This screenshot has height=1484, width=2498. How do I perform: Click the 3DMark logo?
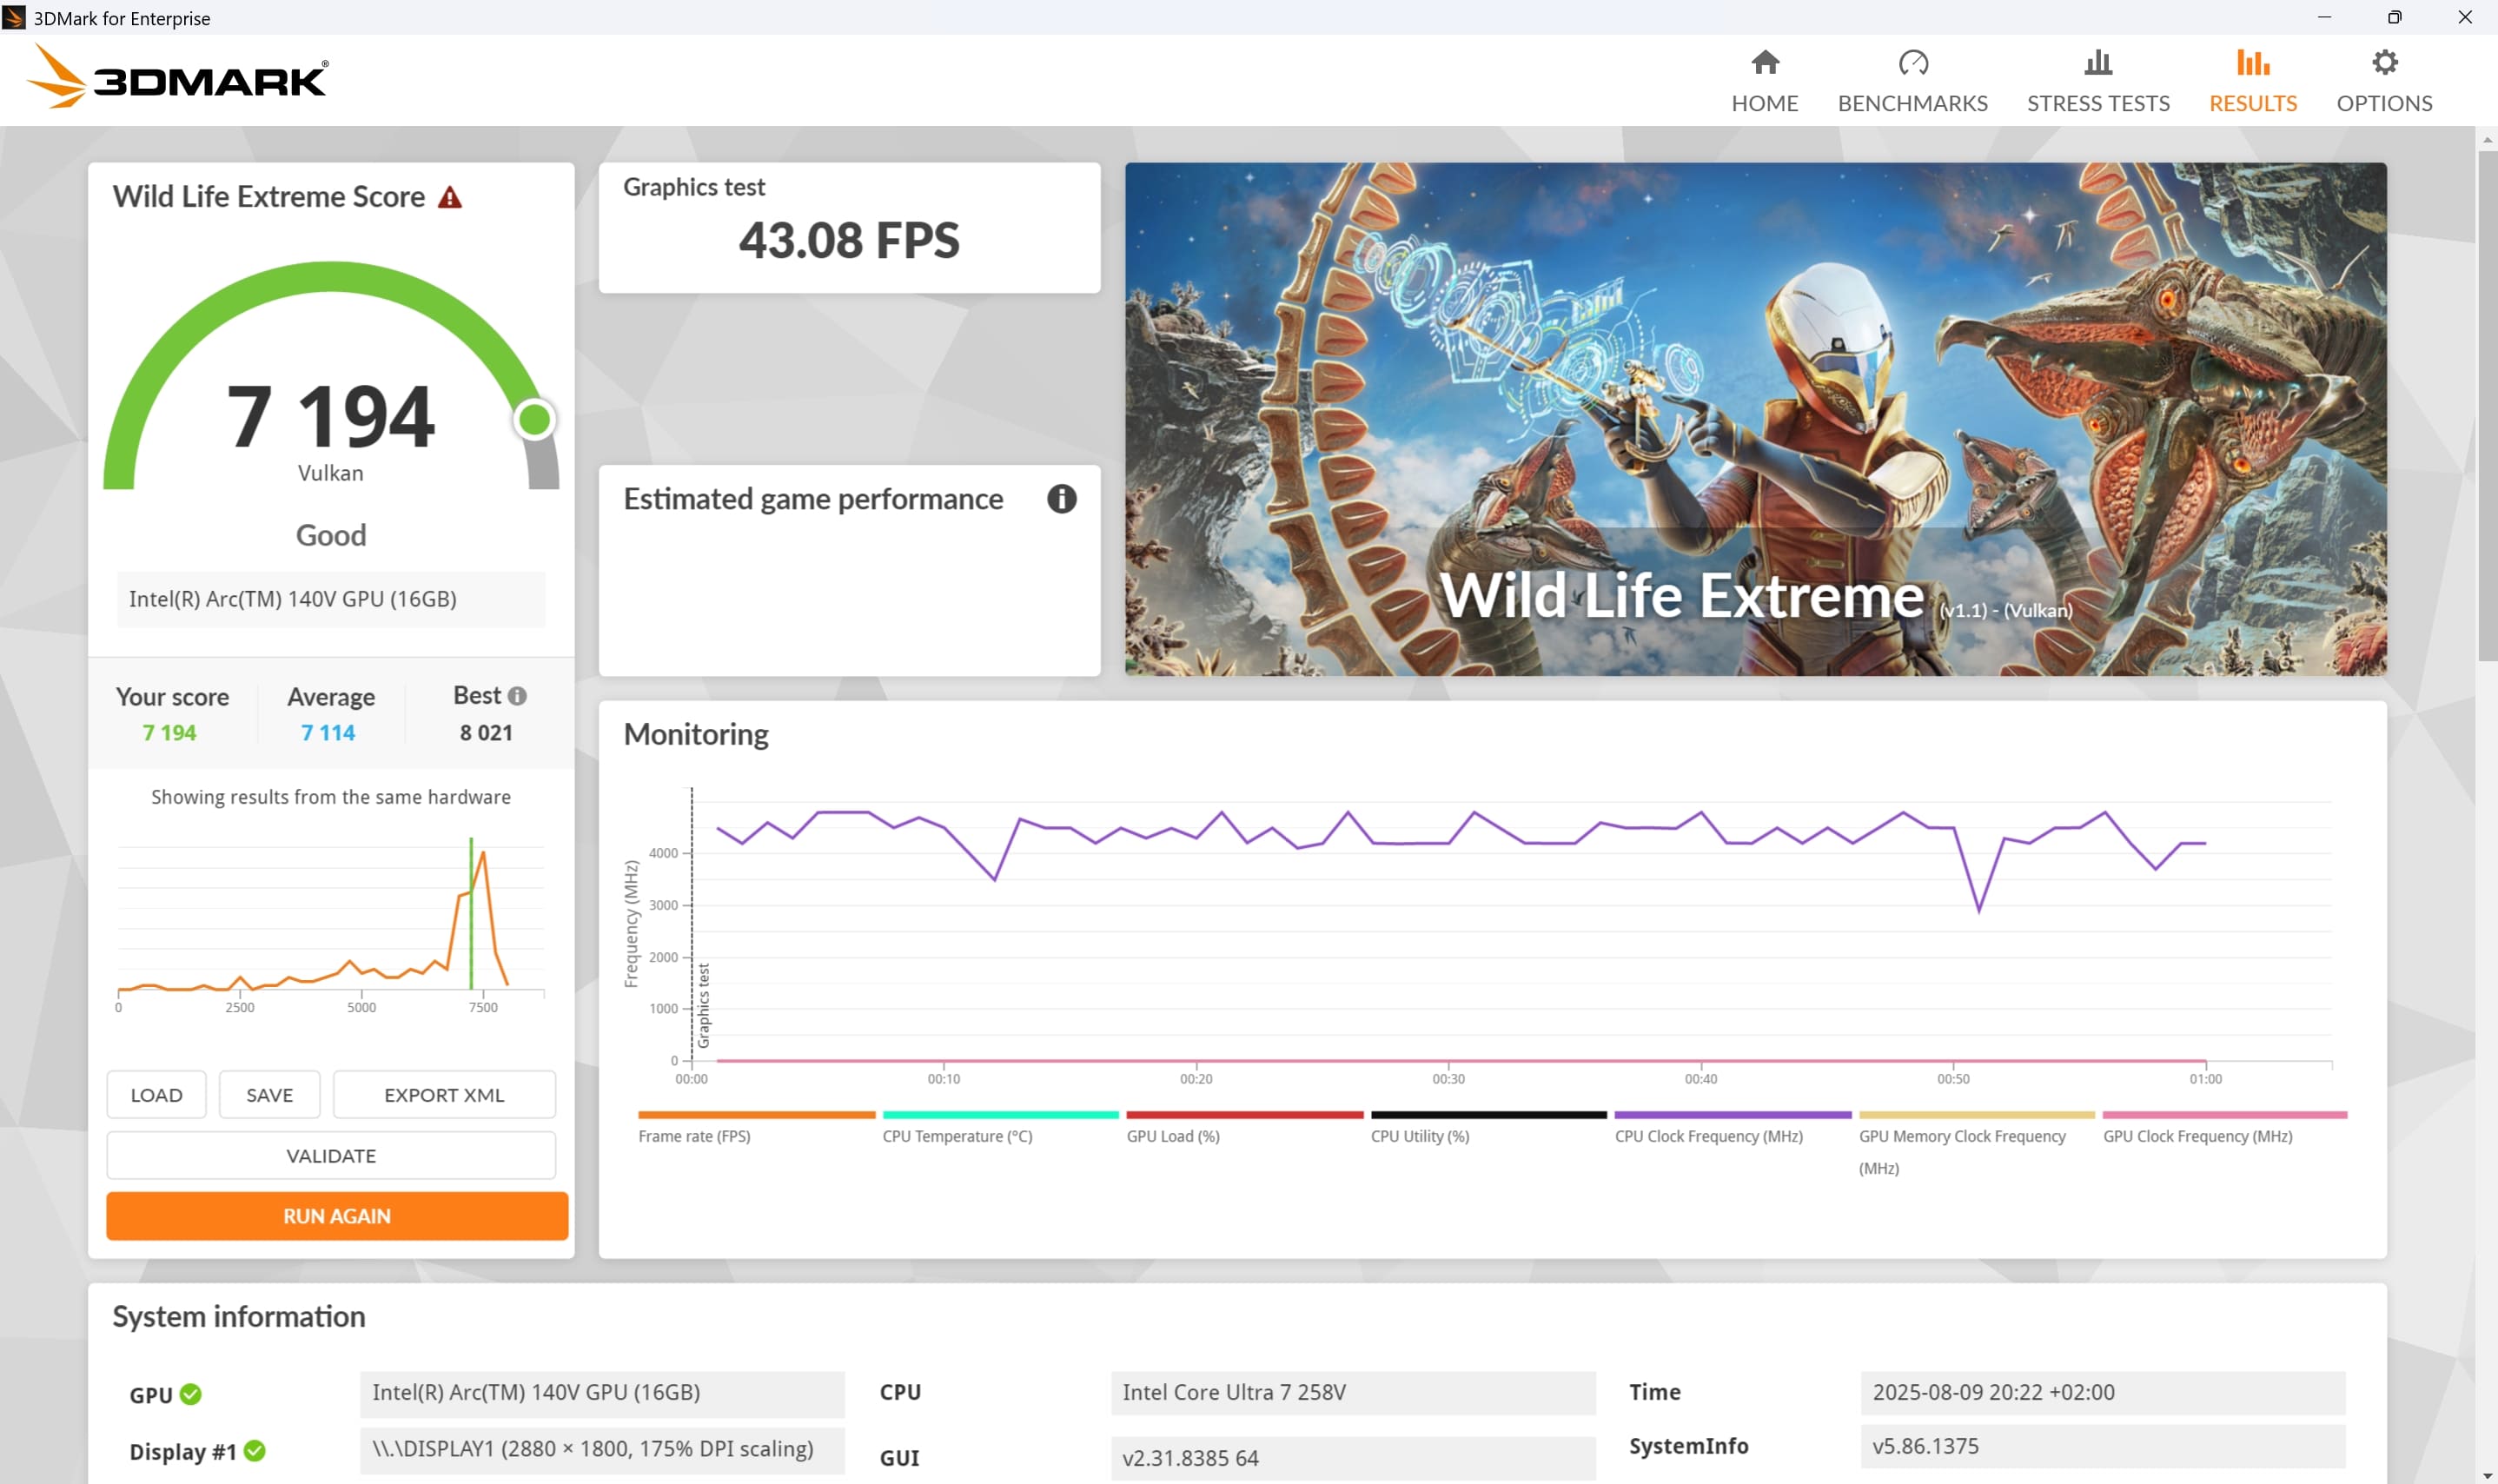[177, 76]
